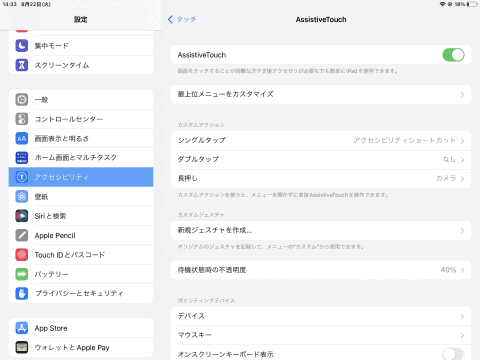Tap the Screen Time hourglass icon
Viewport: 480px width, 360px height.
point(22,65)
